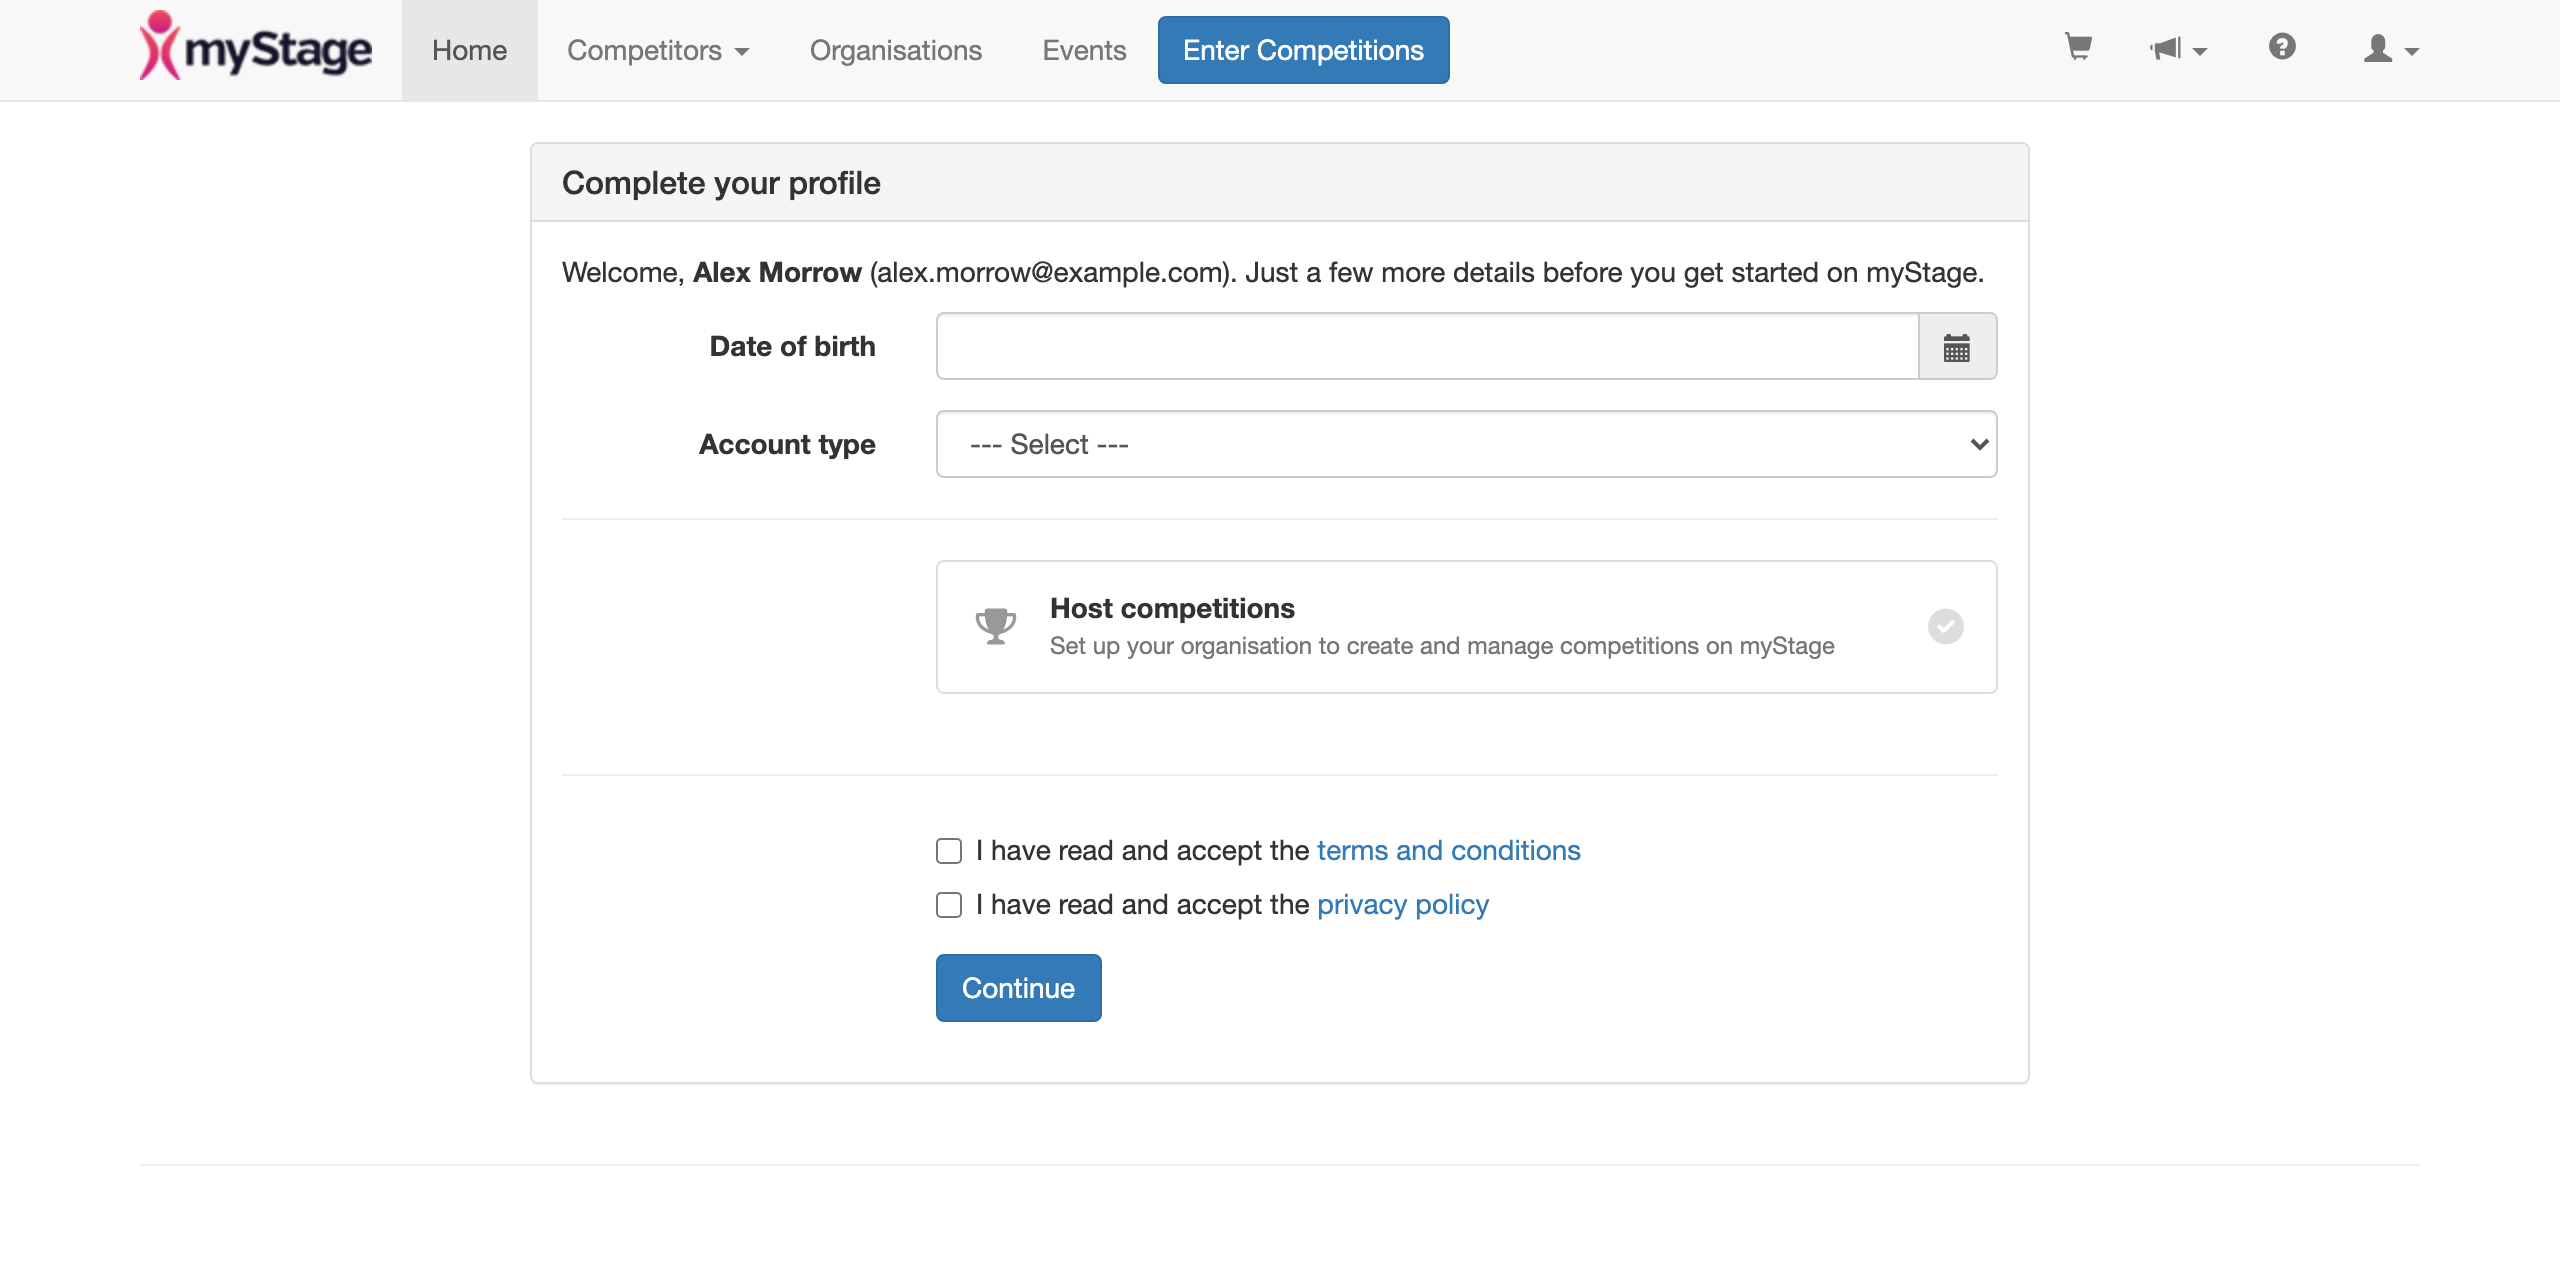Screen dimensions: 2560x1266
Task: Toggle the Host competitions check circle
Action: 1946,627
